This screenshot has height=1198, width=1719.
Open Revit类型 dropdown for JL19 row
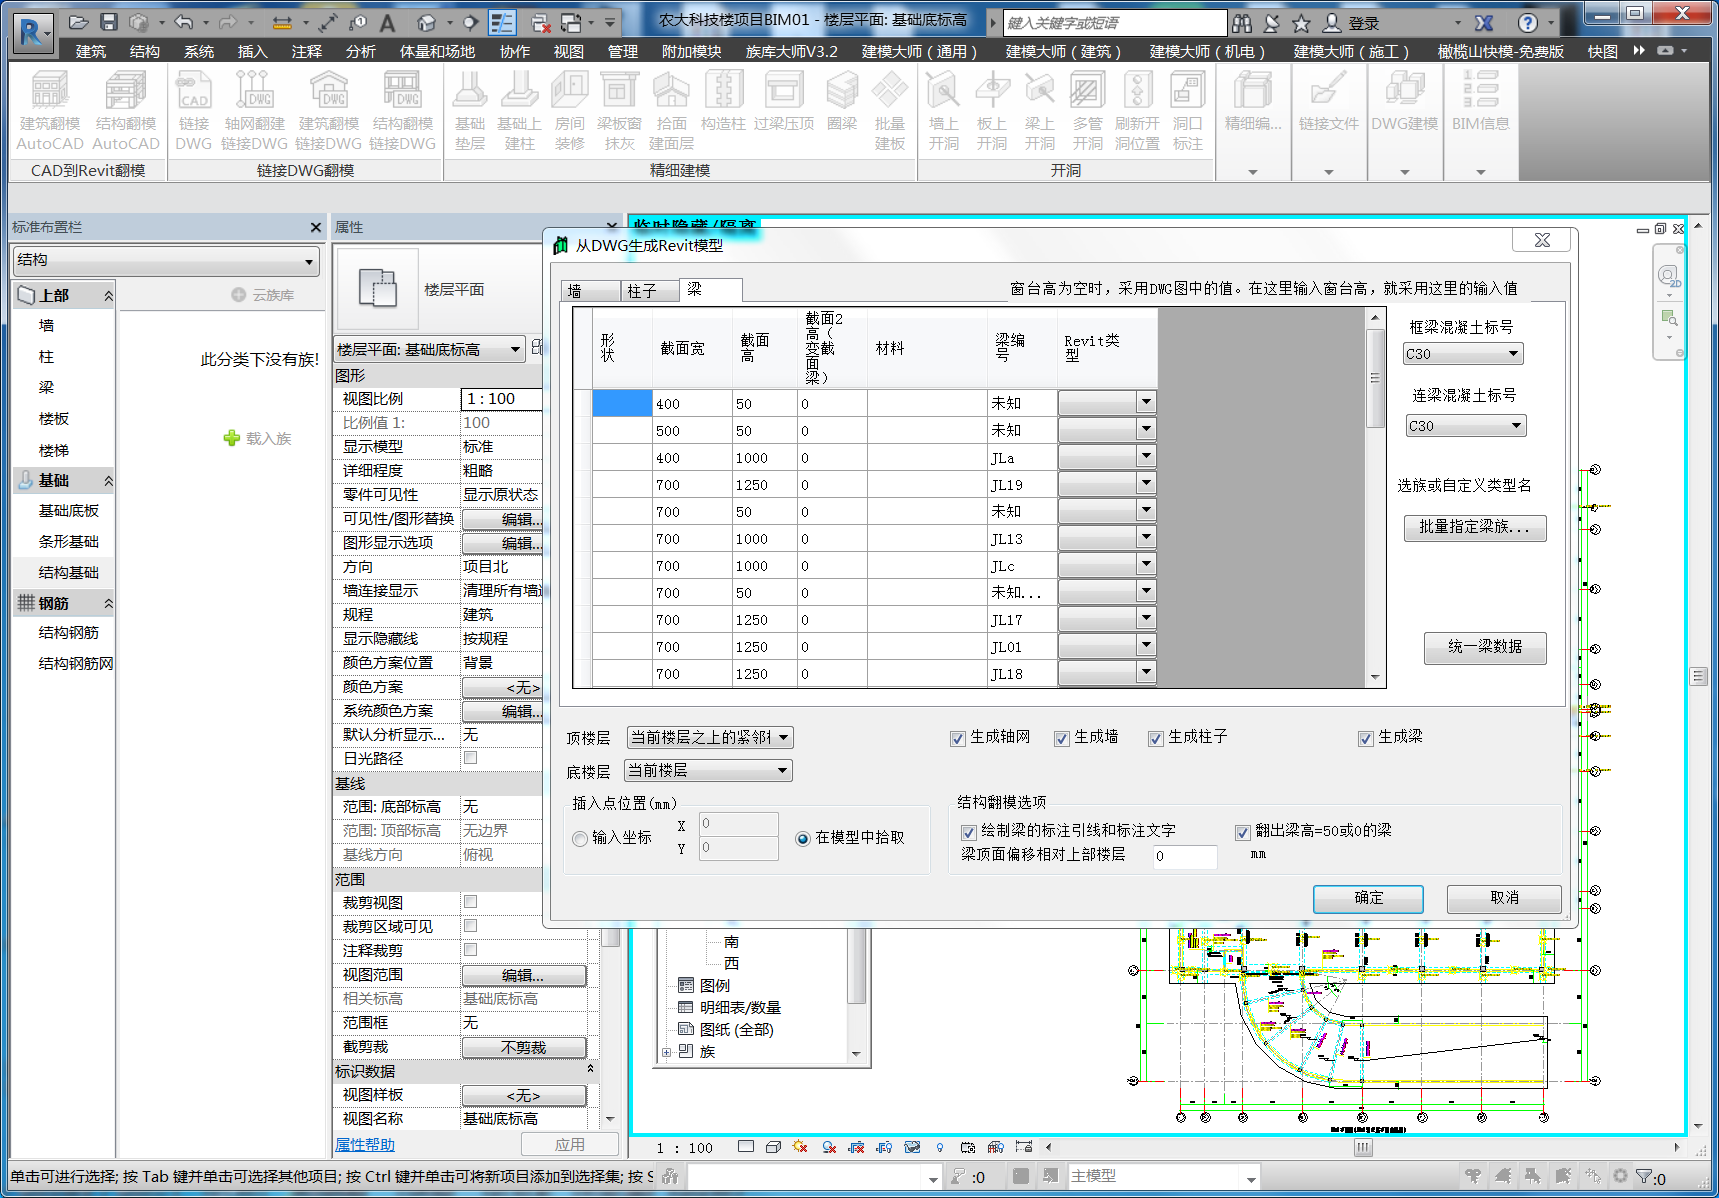pyautogui.click(x=1146, y=483)
